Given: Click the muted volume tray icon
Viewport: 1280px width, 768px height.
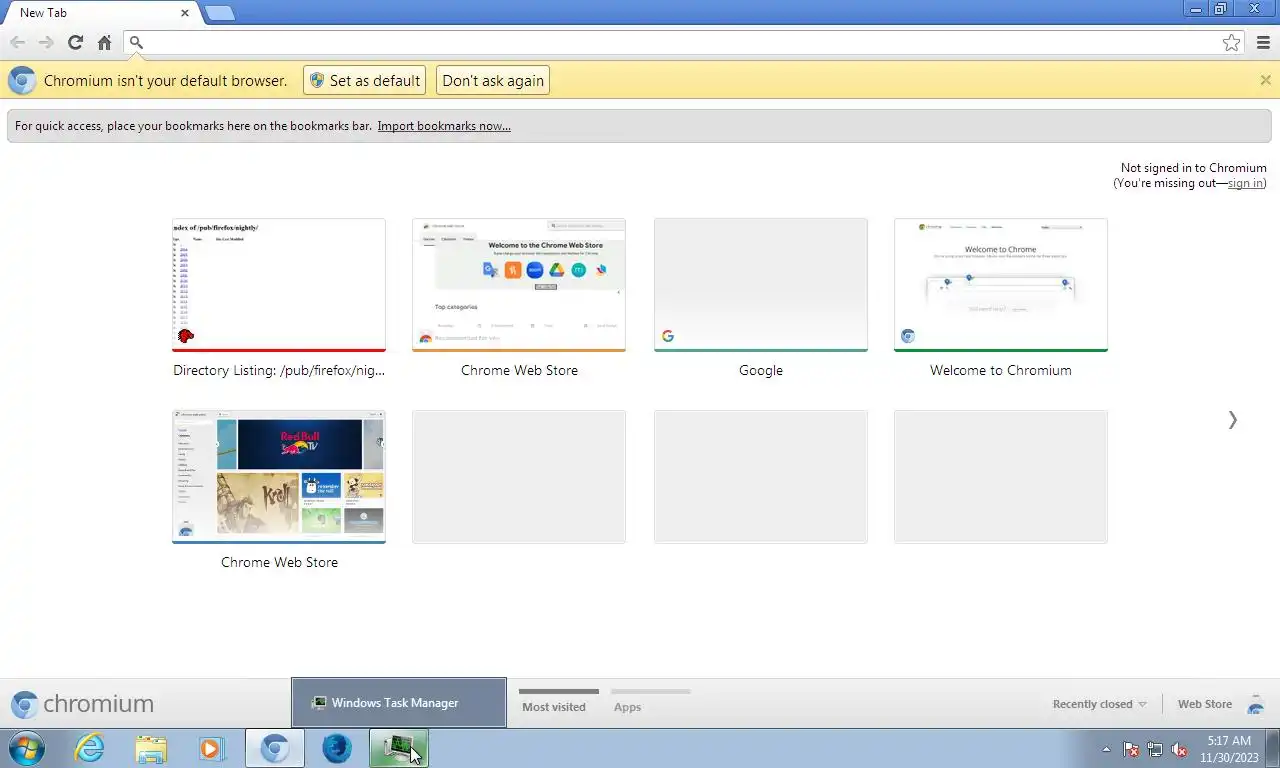Looking at the screenshot, I should point(1179,749).
